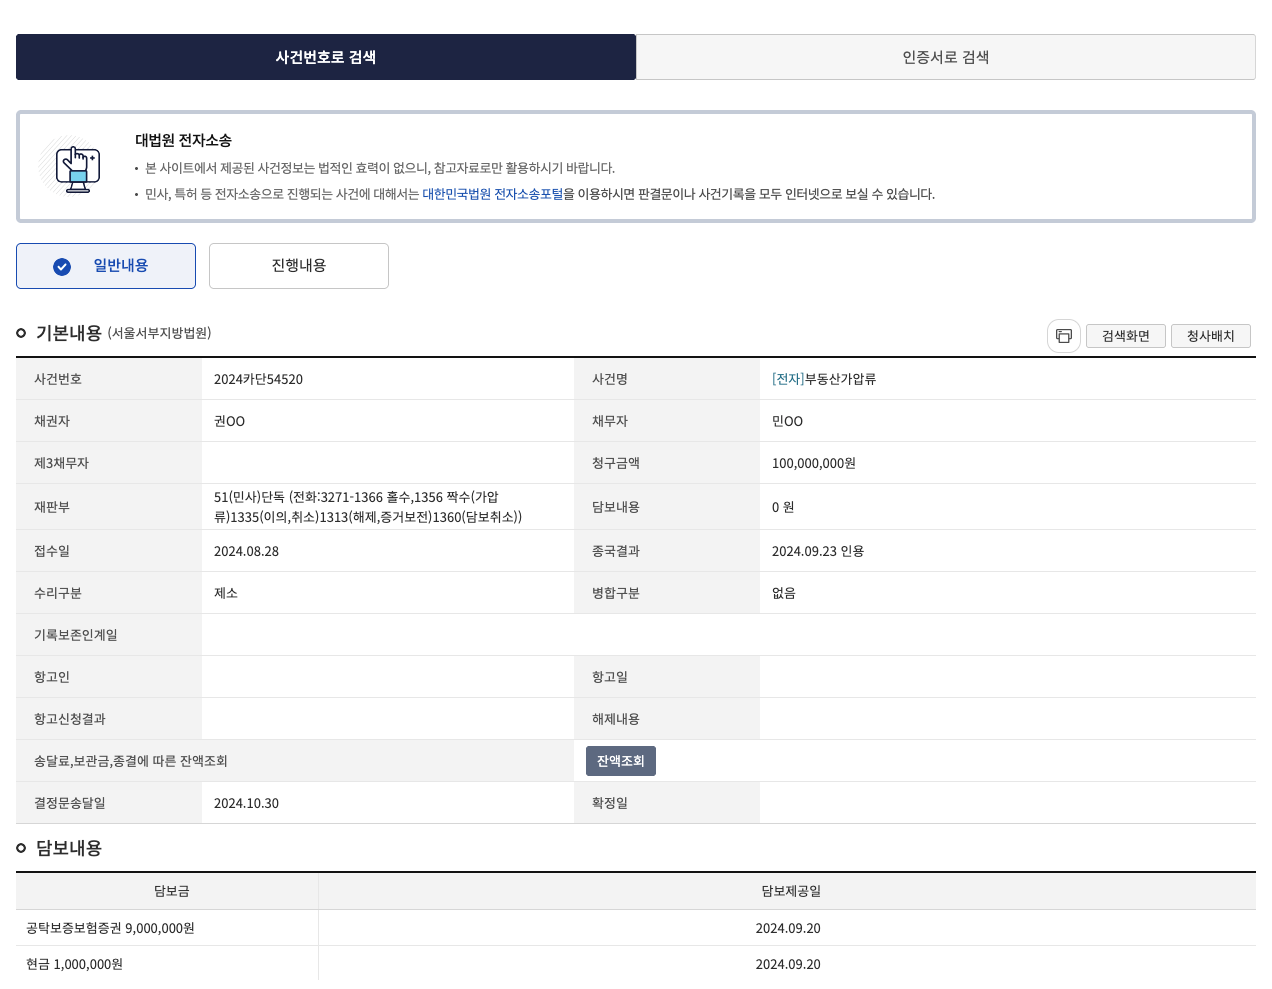Screen dimensions: 1272x989
Task: Switch to the 인증서로 검색 tab
Action: tap(945, 57)
